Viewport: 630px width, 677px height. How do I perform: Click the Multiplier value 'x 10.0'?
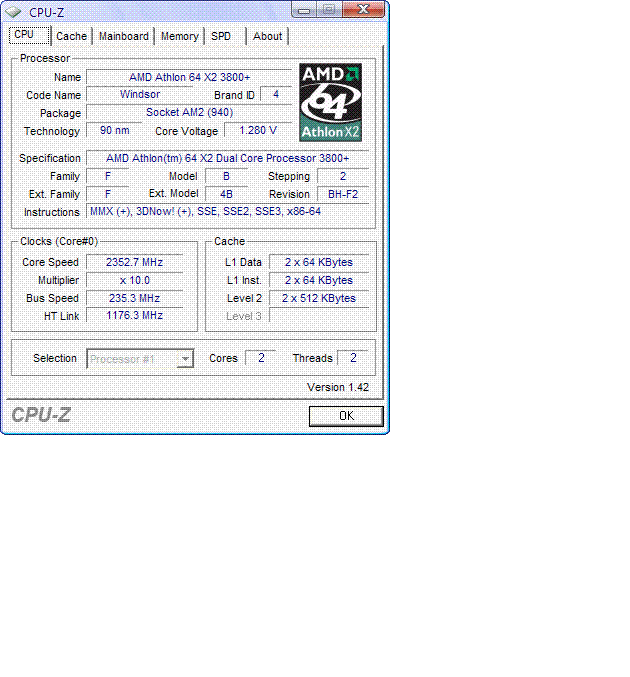[x=134, y=280]
